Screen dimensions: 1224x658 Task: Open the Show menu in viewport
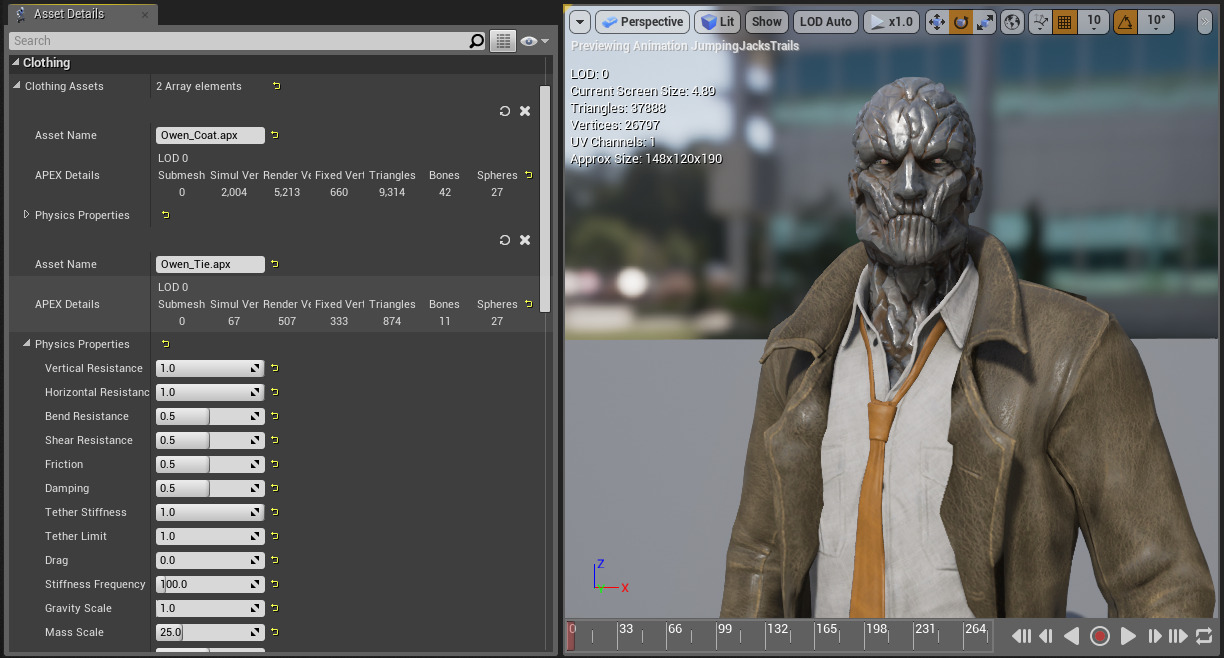tap(767, 22)
